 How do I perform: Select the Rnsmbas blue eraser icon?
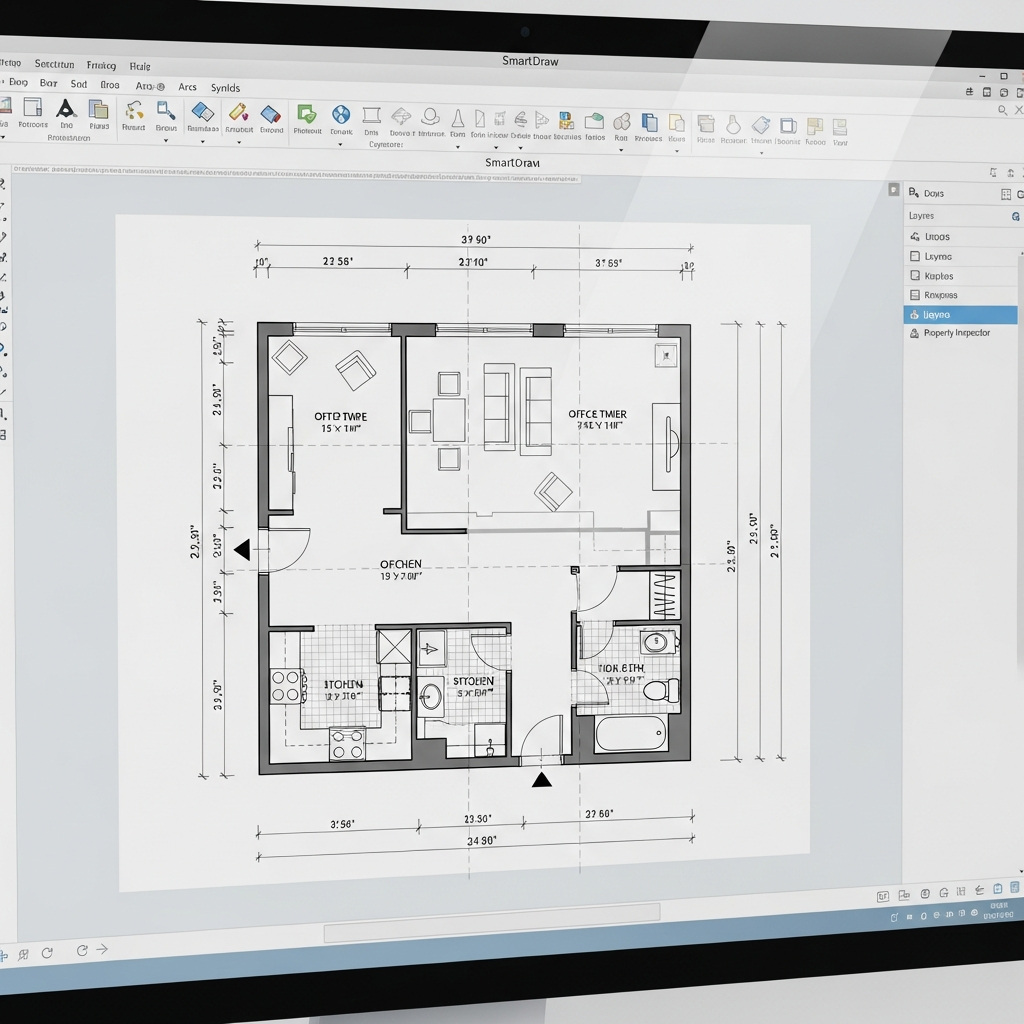click(x=203, y=111)
